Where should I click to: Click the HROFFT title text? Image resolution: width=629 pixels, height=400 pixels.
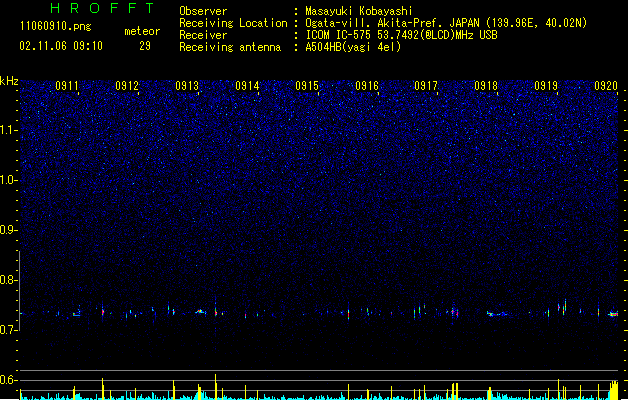click(x=103, y=8)
